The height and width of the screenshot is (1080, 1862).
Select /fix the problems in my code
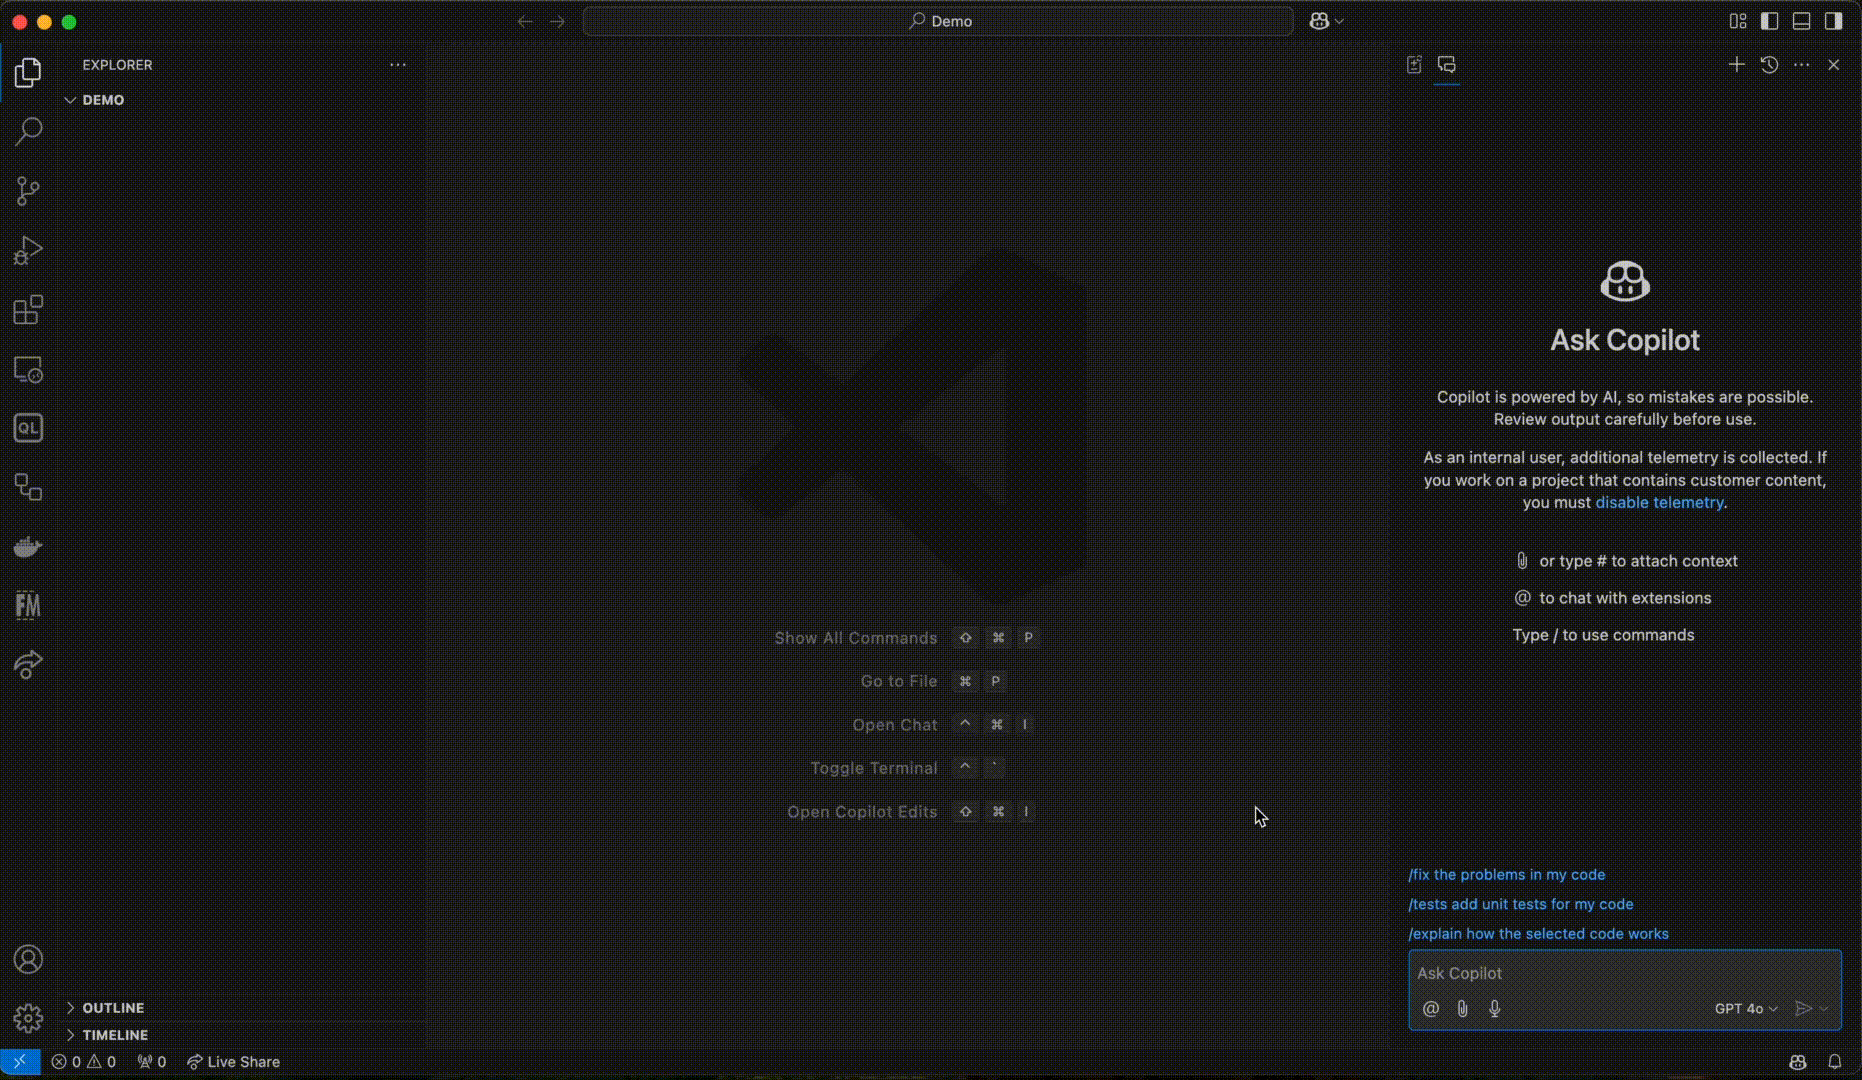pyautogui.click(x=1506, y=874)
